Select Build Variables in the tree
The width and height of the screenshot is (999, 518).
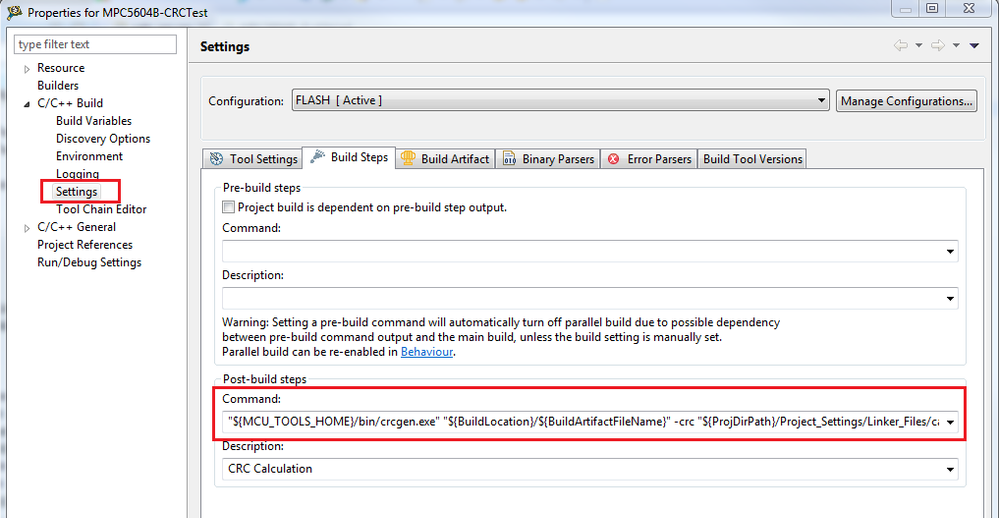click(94, 120)
